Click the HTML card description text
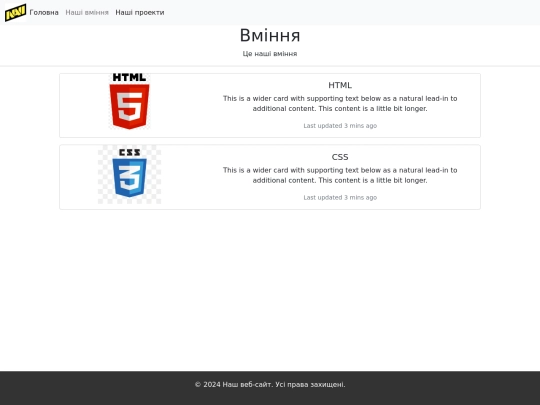 point(340,103)
